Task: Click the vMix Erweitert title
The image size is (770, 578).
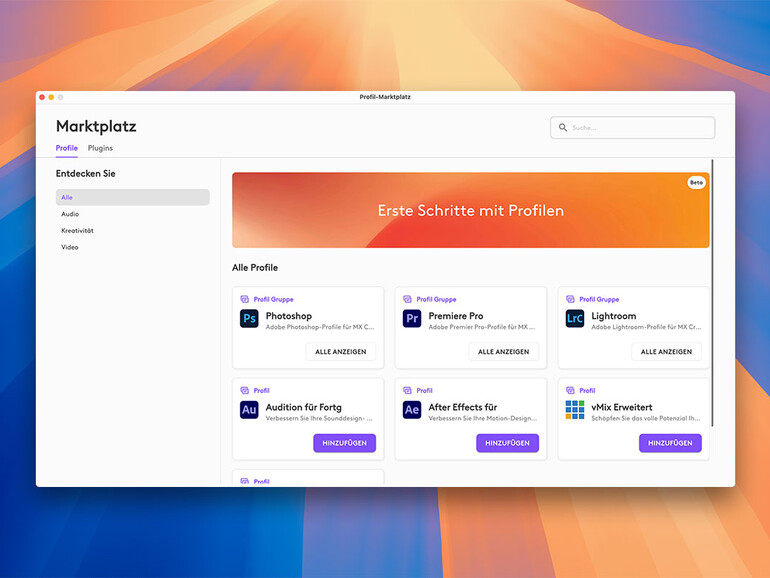Action: [x=622, y=407]
